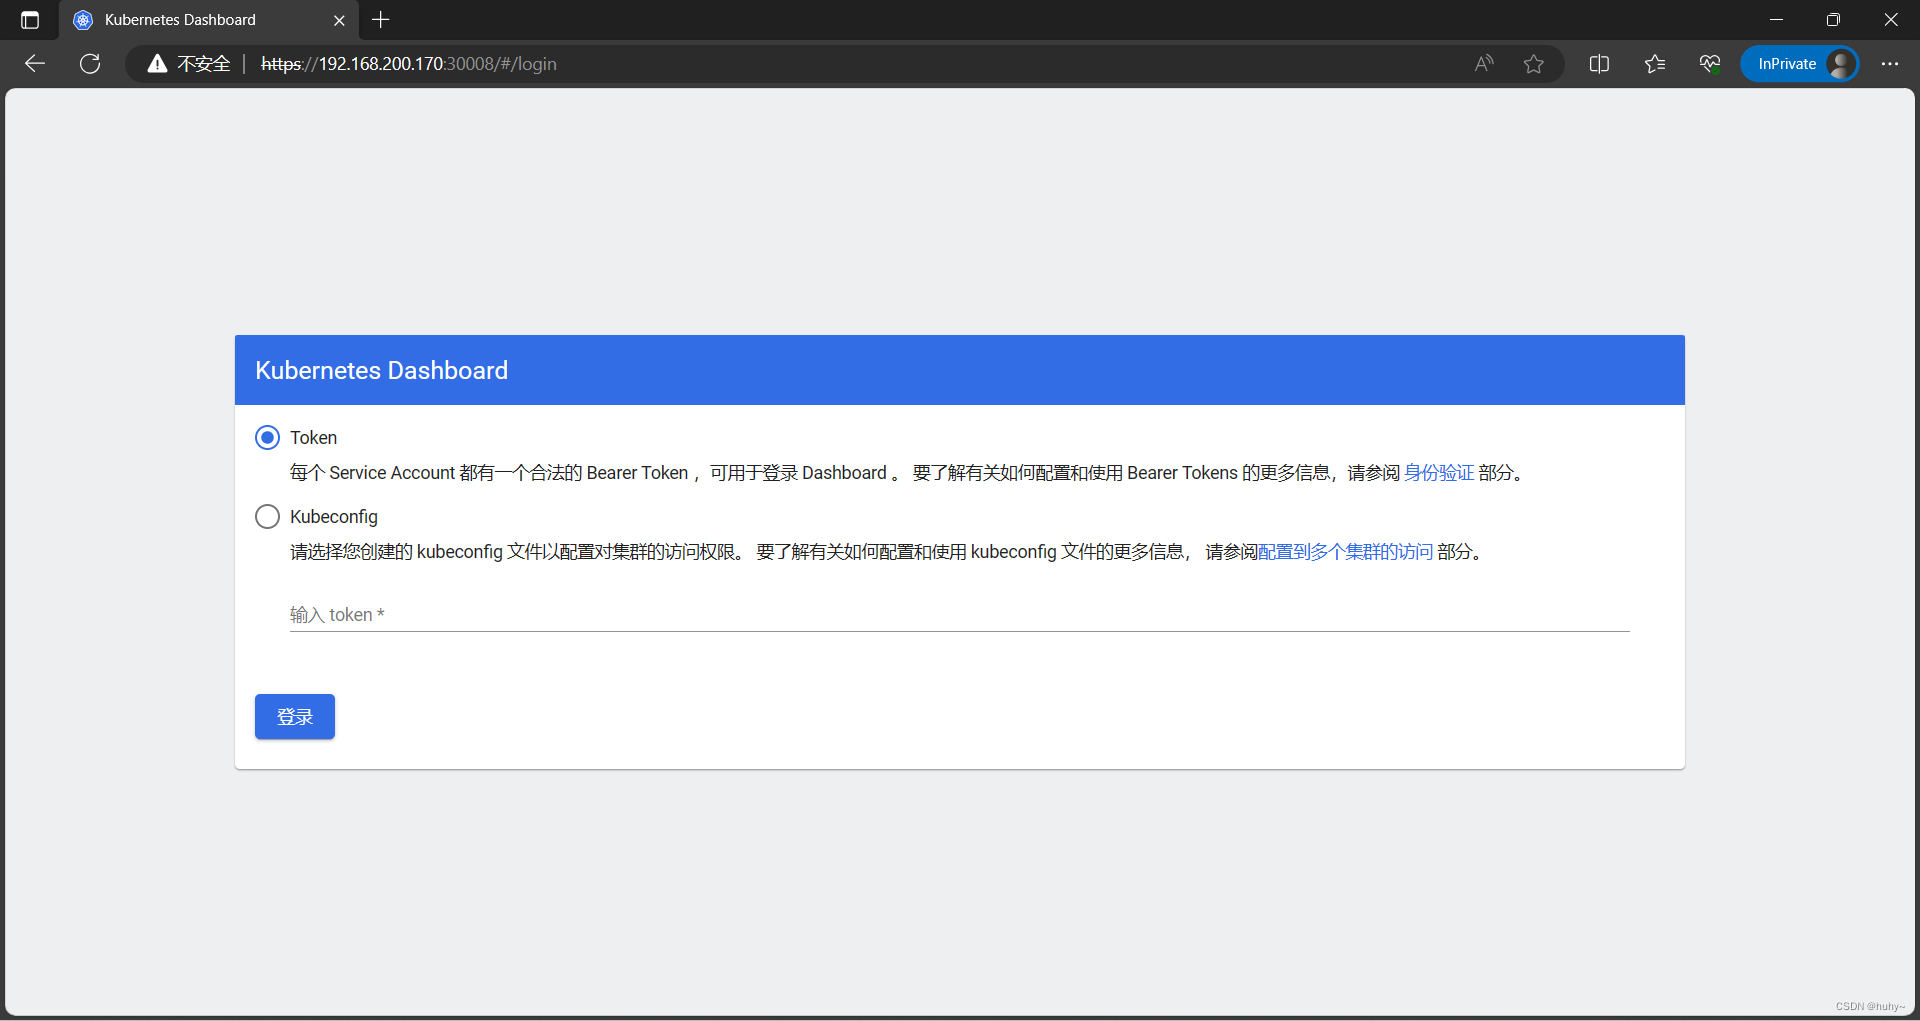Go back using the browser back arrow
The image size is (1920, 1021).
tap(35, 64)
